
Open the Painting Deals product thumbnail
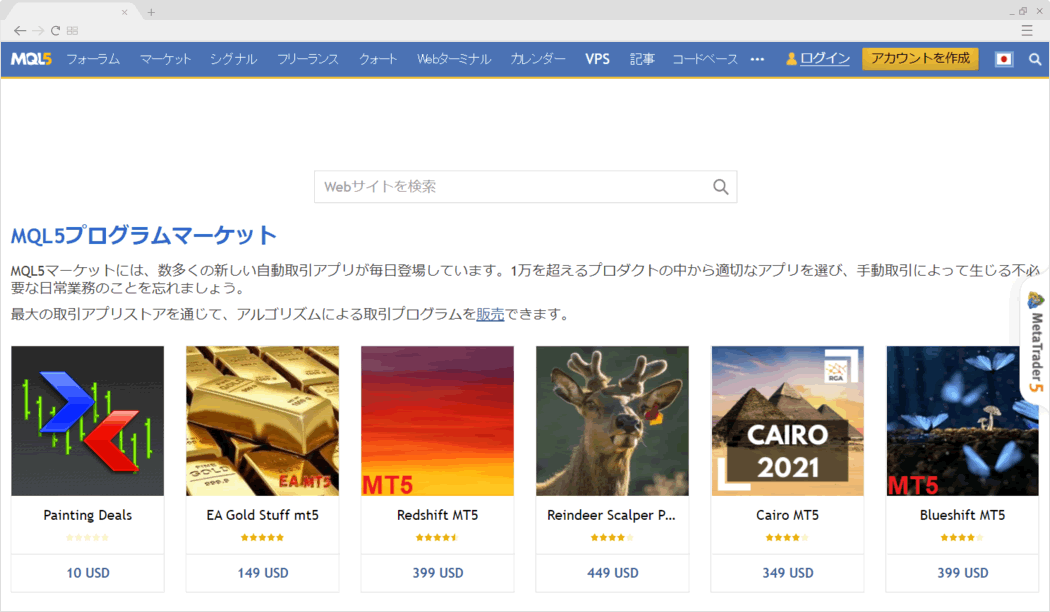[x=88, y=421]
